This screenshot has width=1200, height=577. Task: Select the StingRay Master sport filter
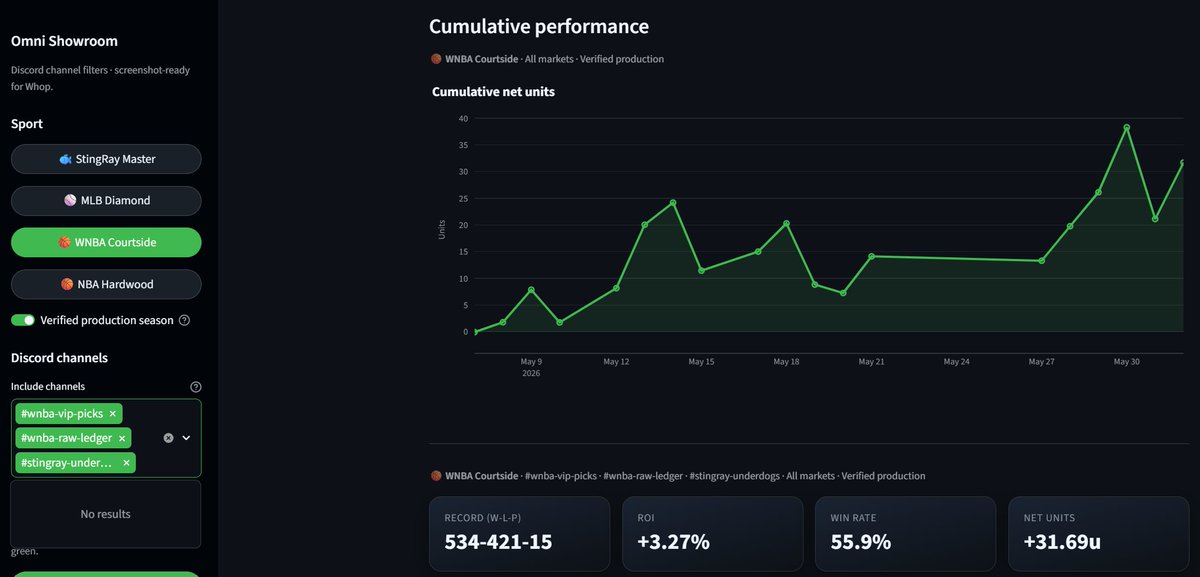pos(106,159)
